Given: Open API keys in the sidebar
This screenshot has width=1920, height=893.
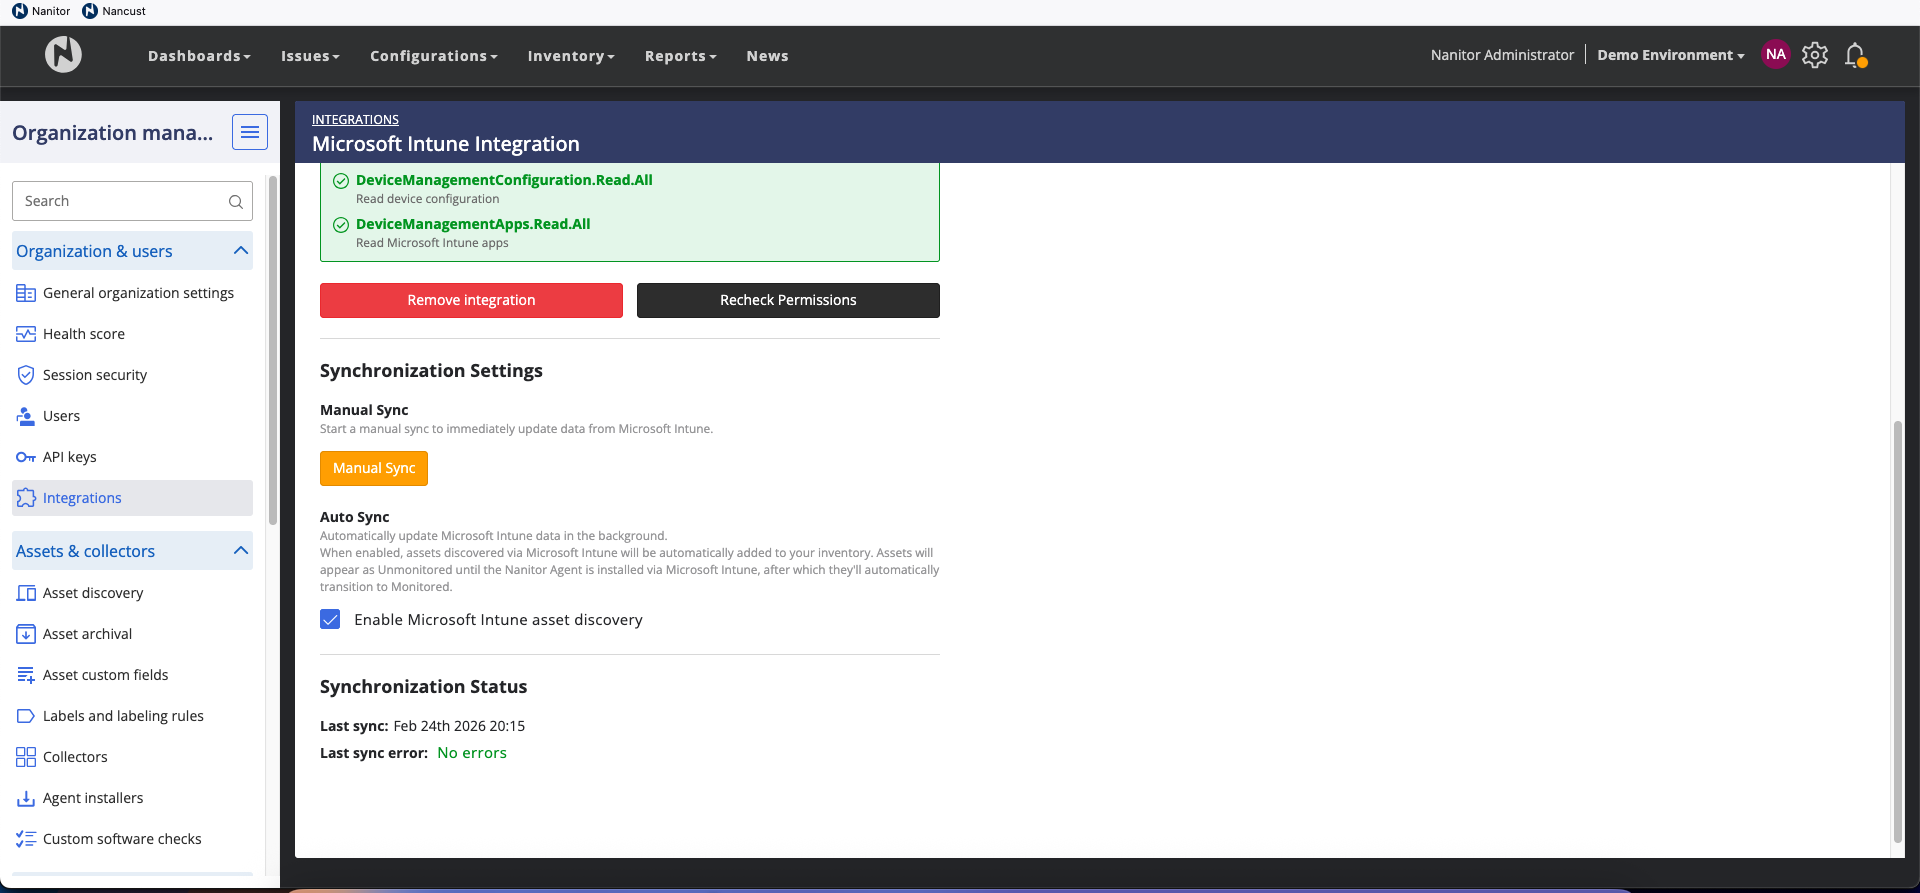Looking at the screenshot, I should [69, 457].
